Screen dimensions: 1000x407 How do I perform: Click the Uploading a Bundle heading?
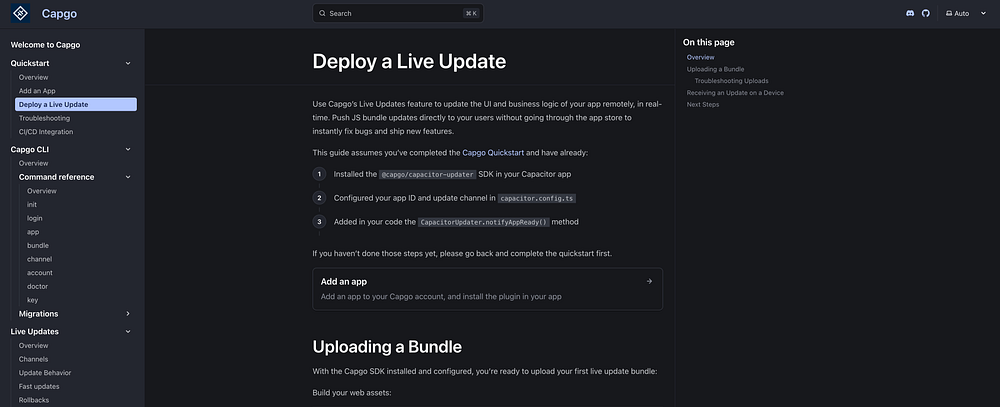tap(387, 347)
